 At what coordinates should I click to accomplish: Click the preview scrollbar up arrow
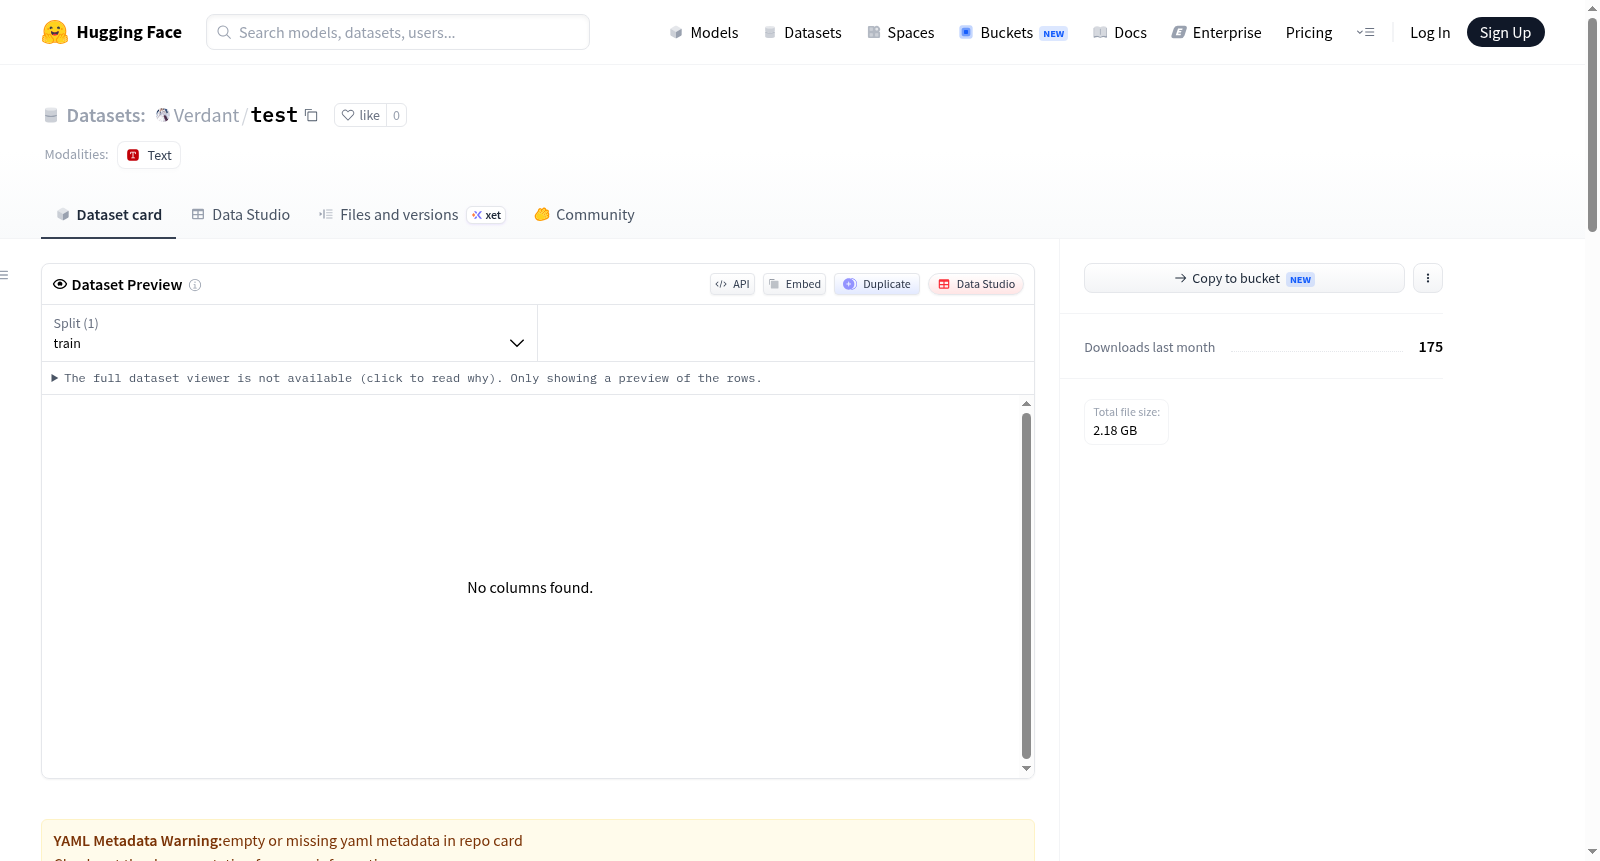click(x=1026, y=404)
